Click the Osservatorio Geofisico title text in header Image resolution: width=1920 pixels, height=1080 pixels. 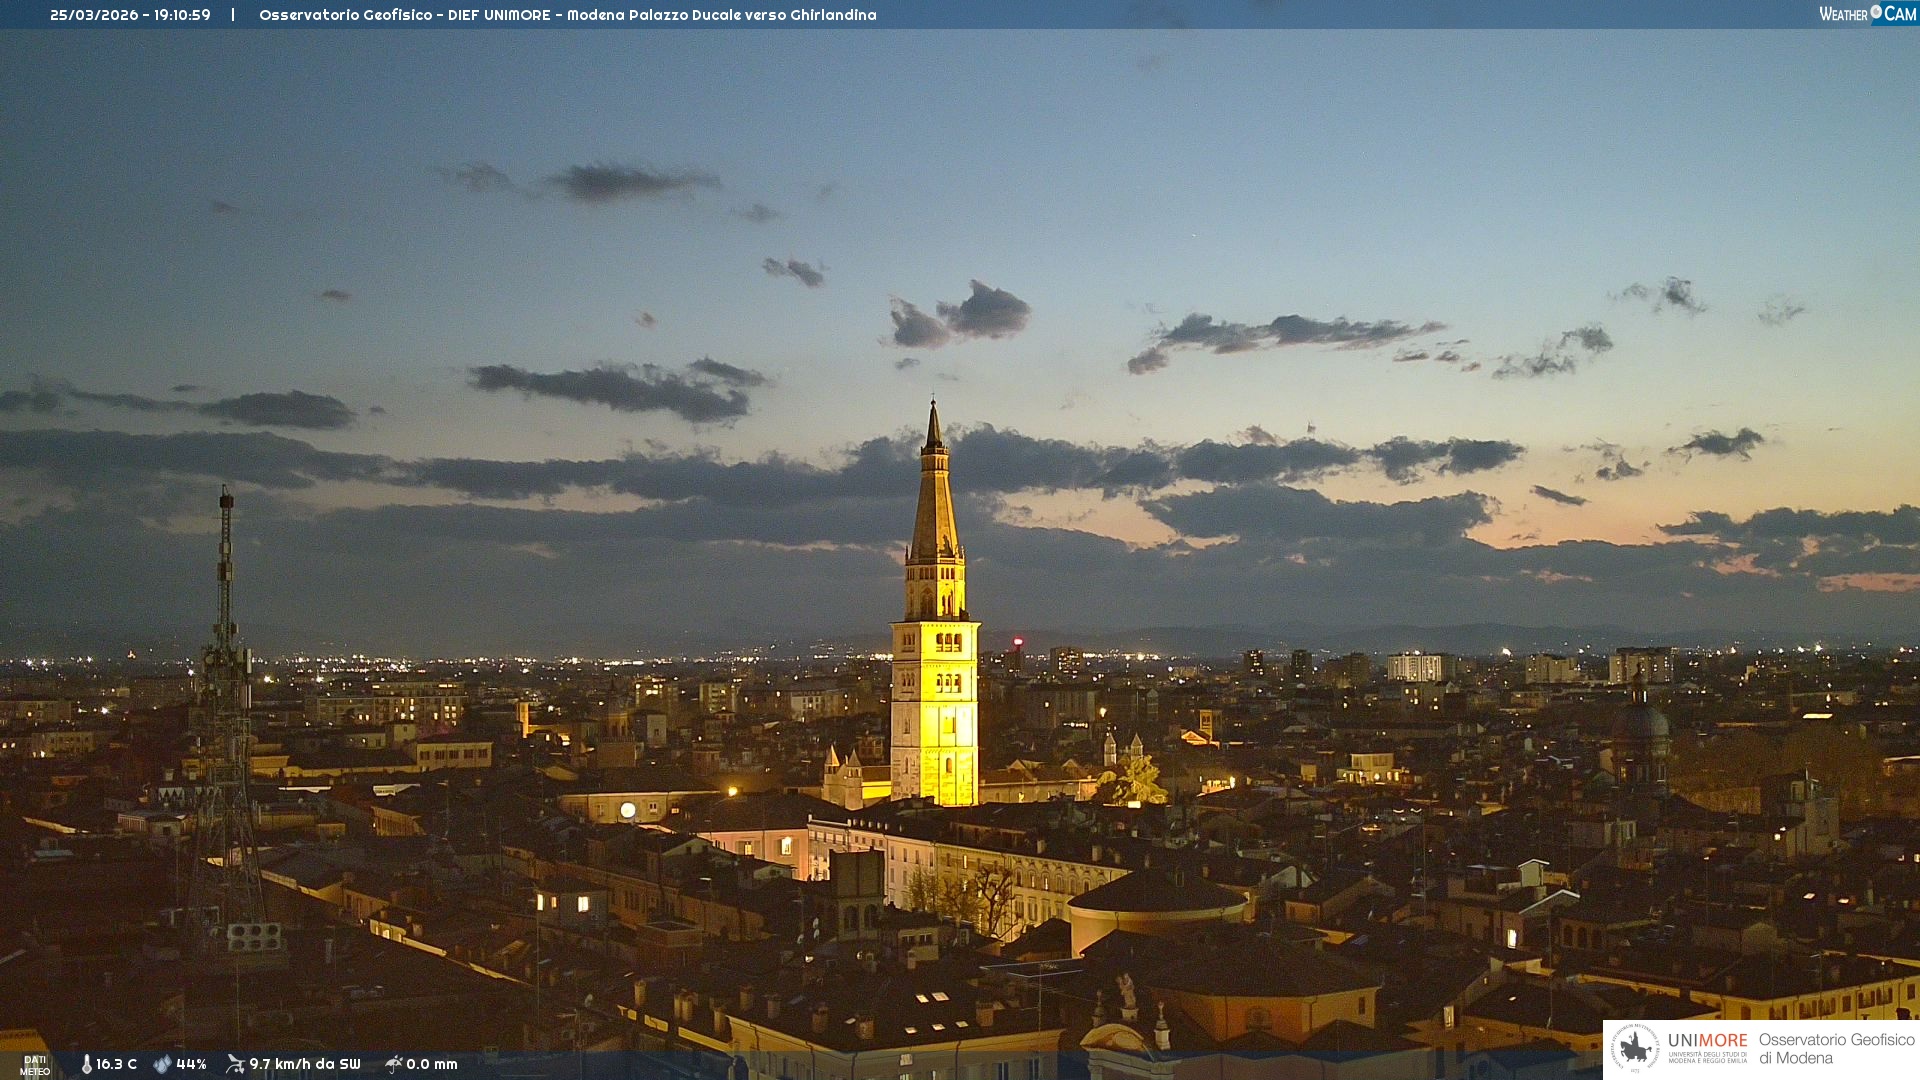(x=346, y=15)
